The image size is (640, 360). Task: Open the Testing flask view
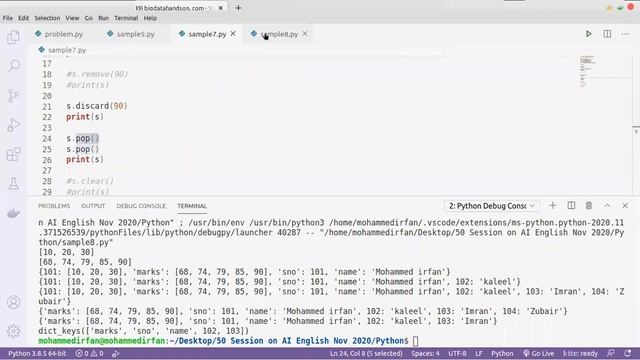(13, 184)
